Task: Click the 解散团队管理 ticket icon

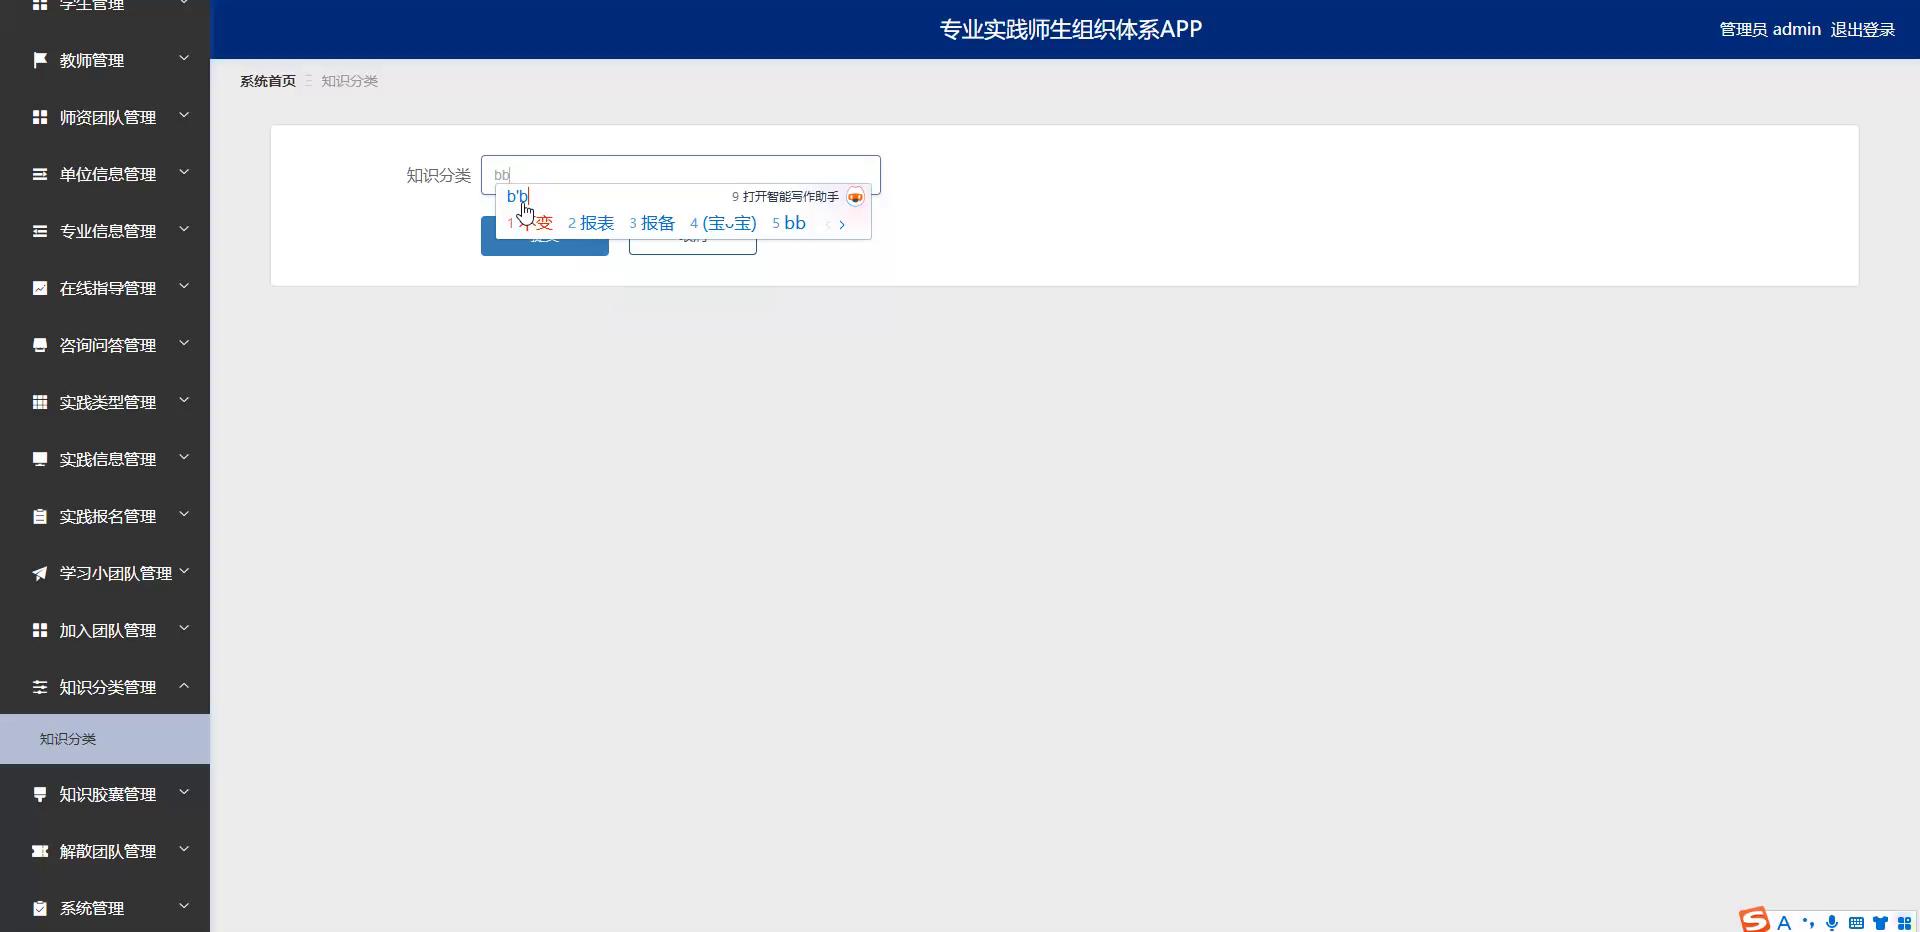Action: [x=40, y=851]
